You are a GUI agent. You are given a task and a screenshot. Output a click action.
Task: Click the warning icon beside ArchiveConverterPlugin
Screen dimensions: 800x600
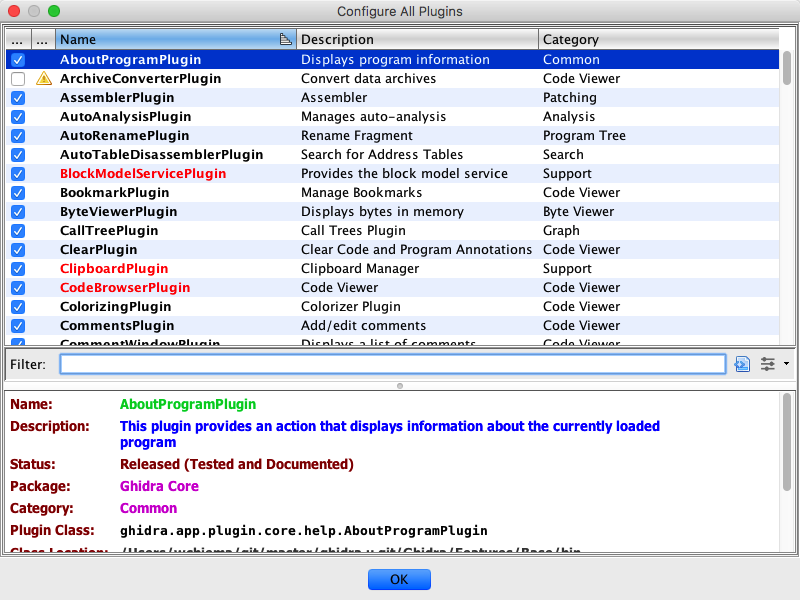[x=44, y=79]
